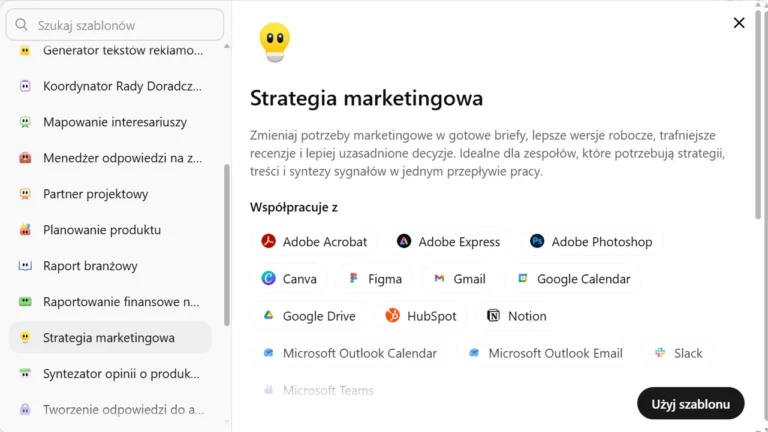Click the Slack label

[x=688, y=354]
